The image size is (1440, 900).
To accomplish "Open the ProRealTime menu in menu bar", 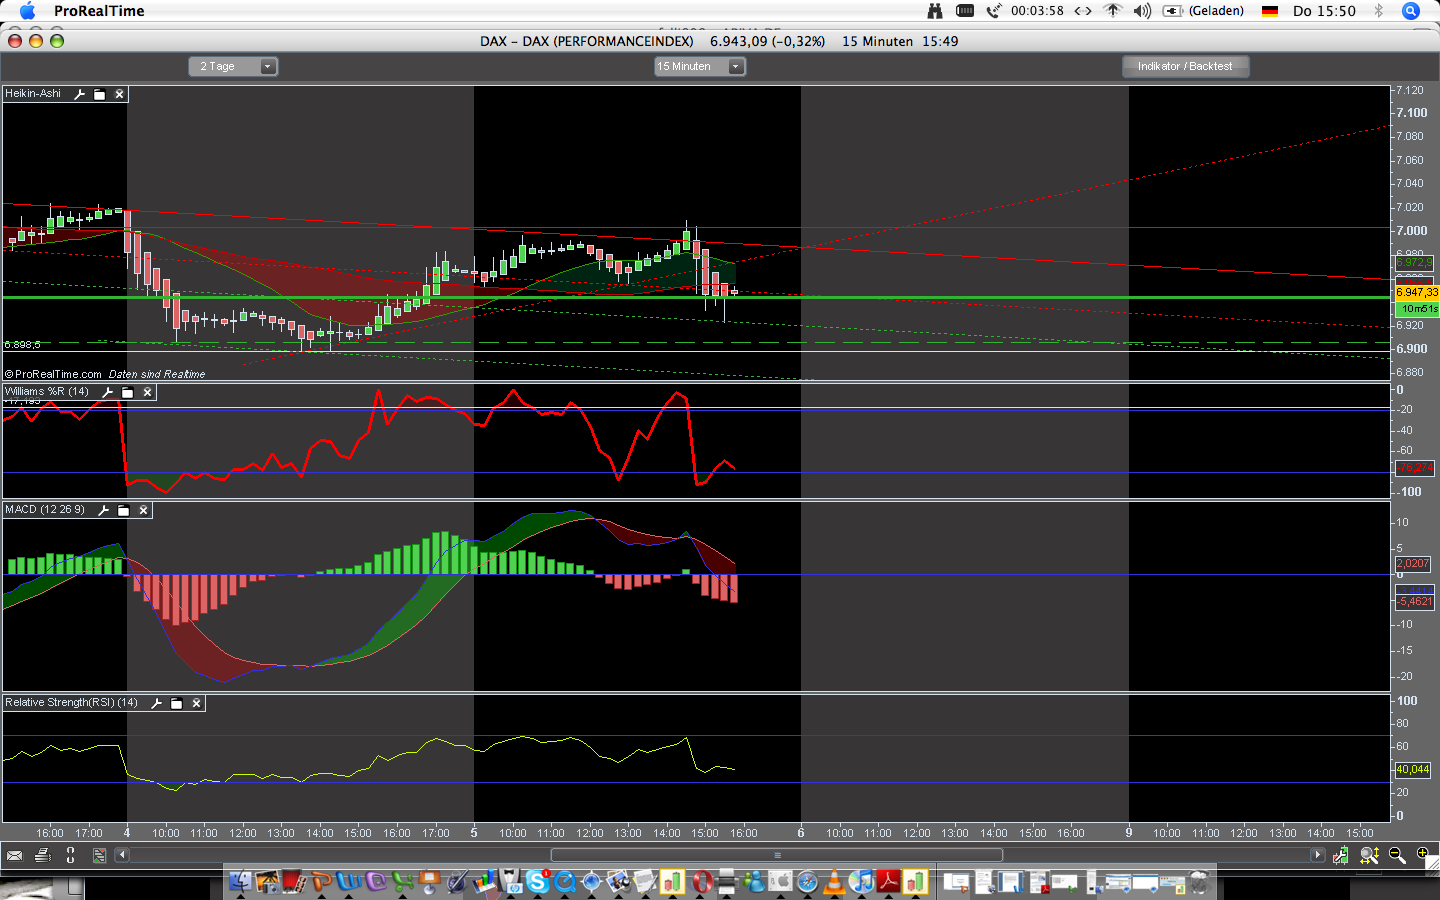I will pos(99,11).
